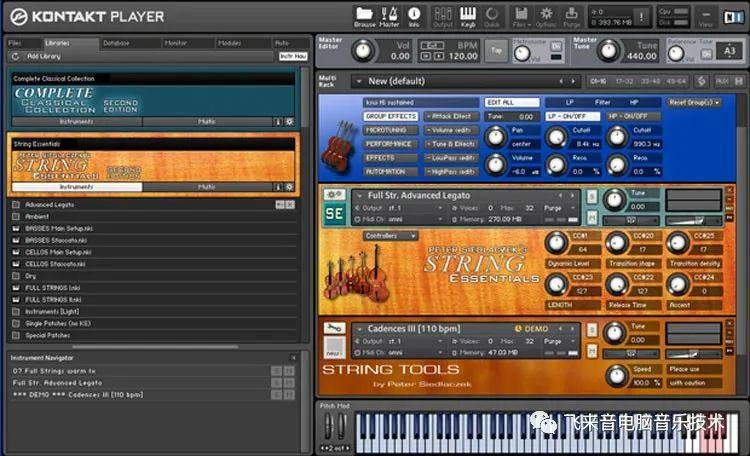
Task: Toggle the Reference Tone On switch
Action: click(x=706, y=55)
